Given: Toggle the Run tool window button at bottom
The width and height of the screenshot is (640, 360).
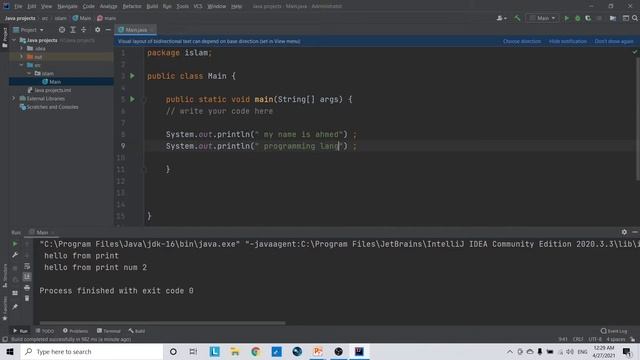Looking at the screenshot, I should (x=20, y=331).
